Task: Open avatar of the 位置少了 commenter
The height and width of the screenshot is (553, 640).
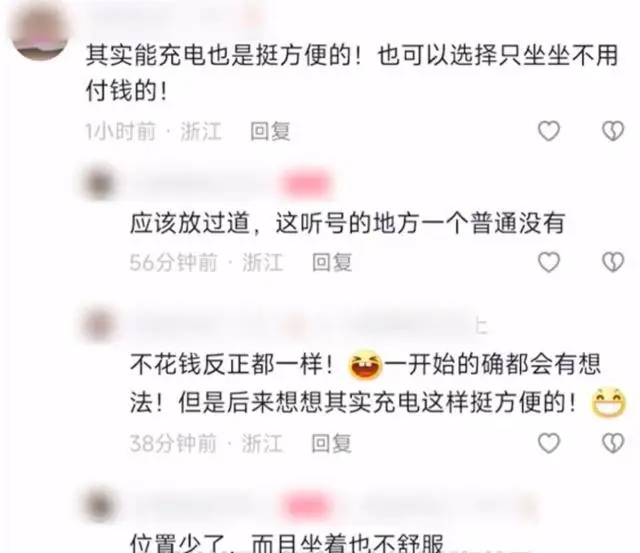Action: point(99,506)
